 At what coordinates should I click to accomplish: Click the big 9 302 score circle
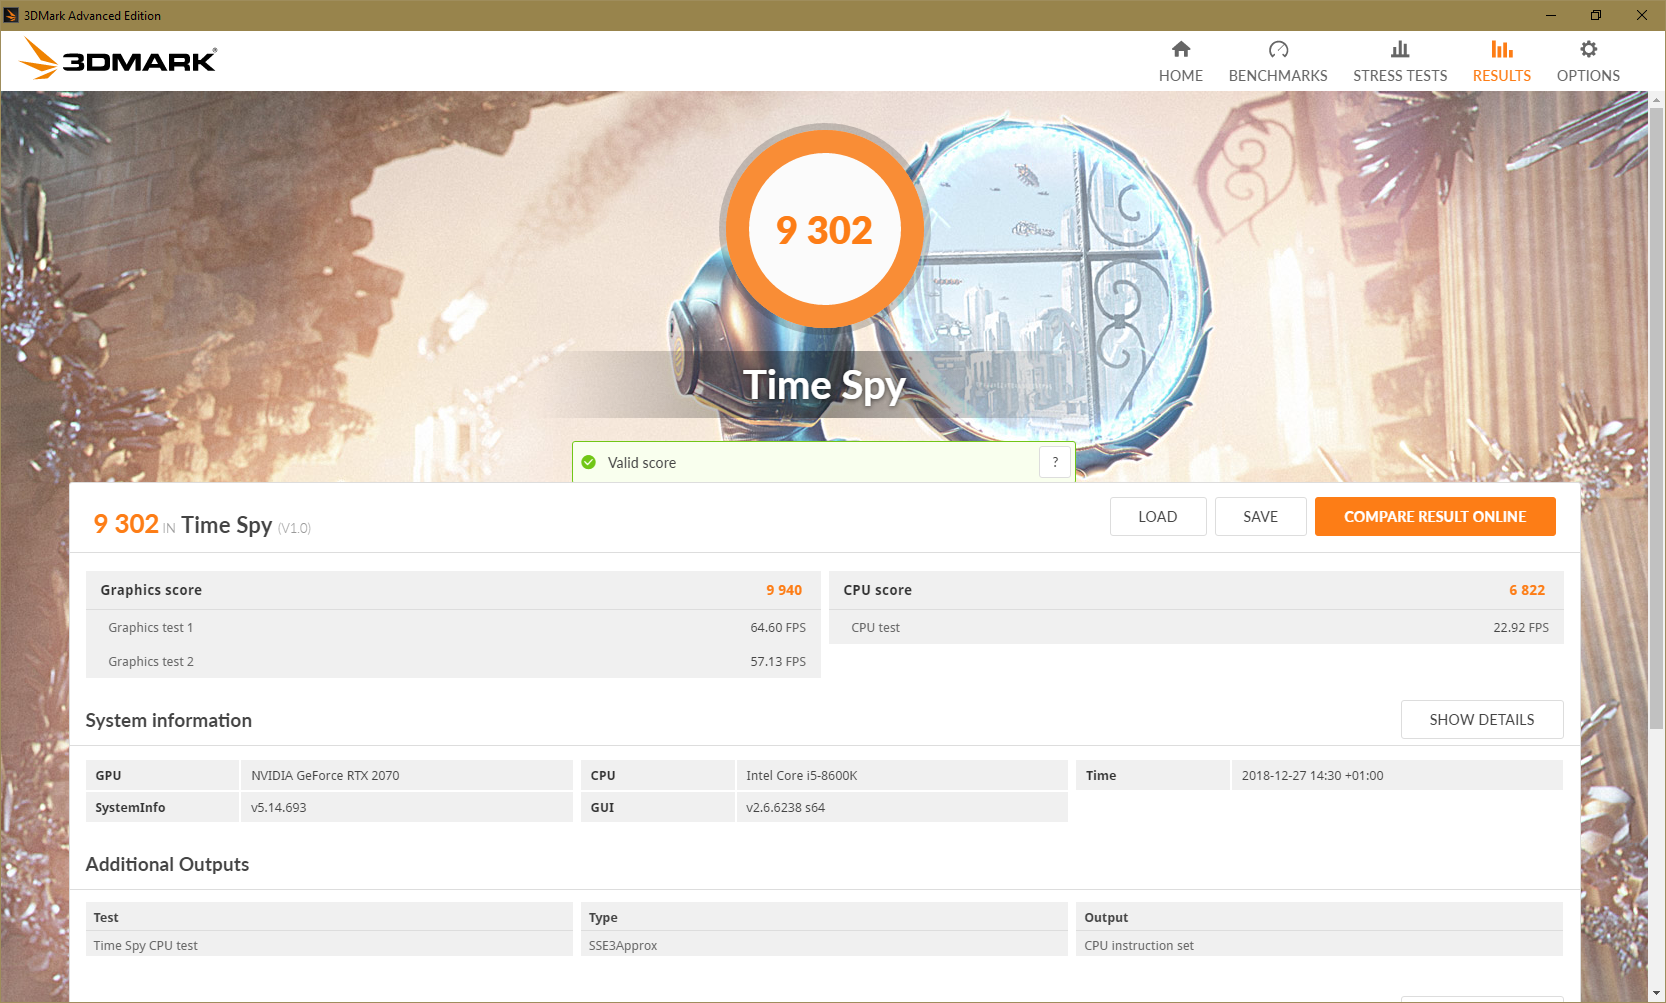pyautogui.click(x=825, y=229)
